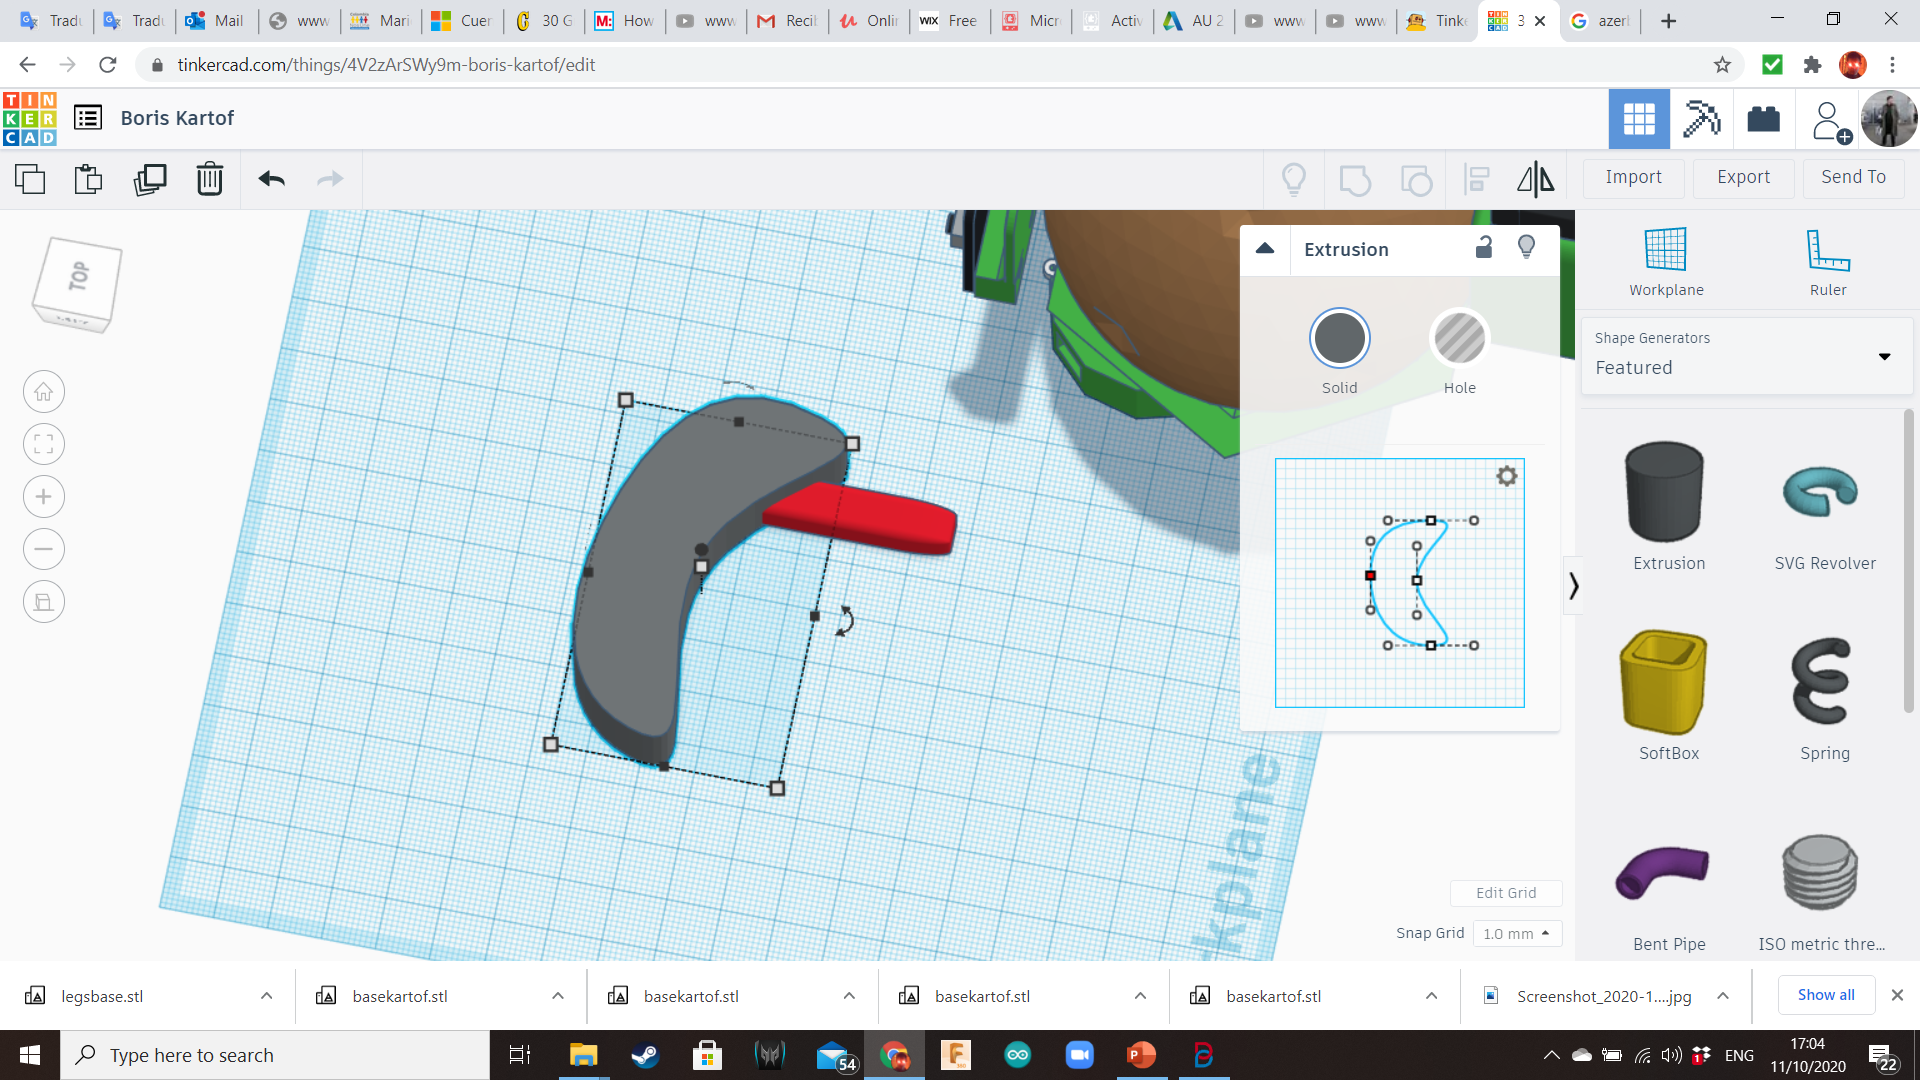This screenshot has height=1080, width=1920.
Task: Click Home view button
Action: pos(44,392)
